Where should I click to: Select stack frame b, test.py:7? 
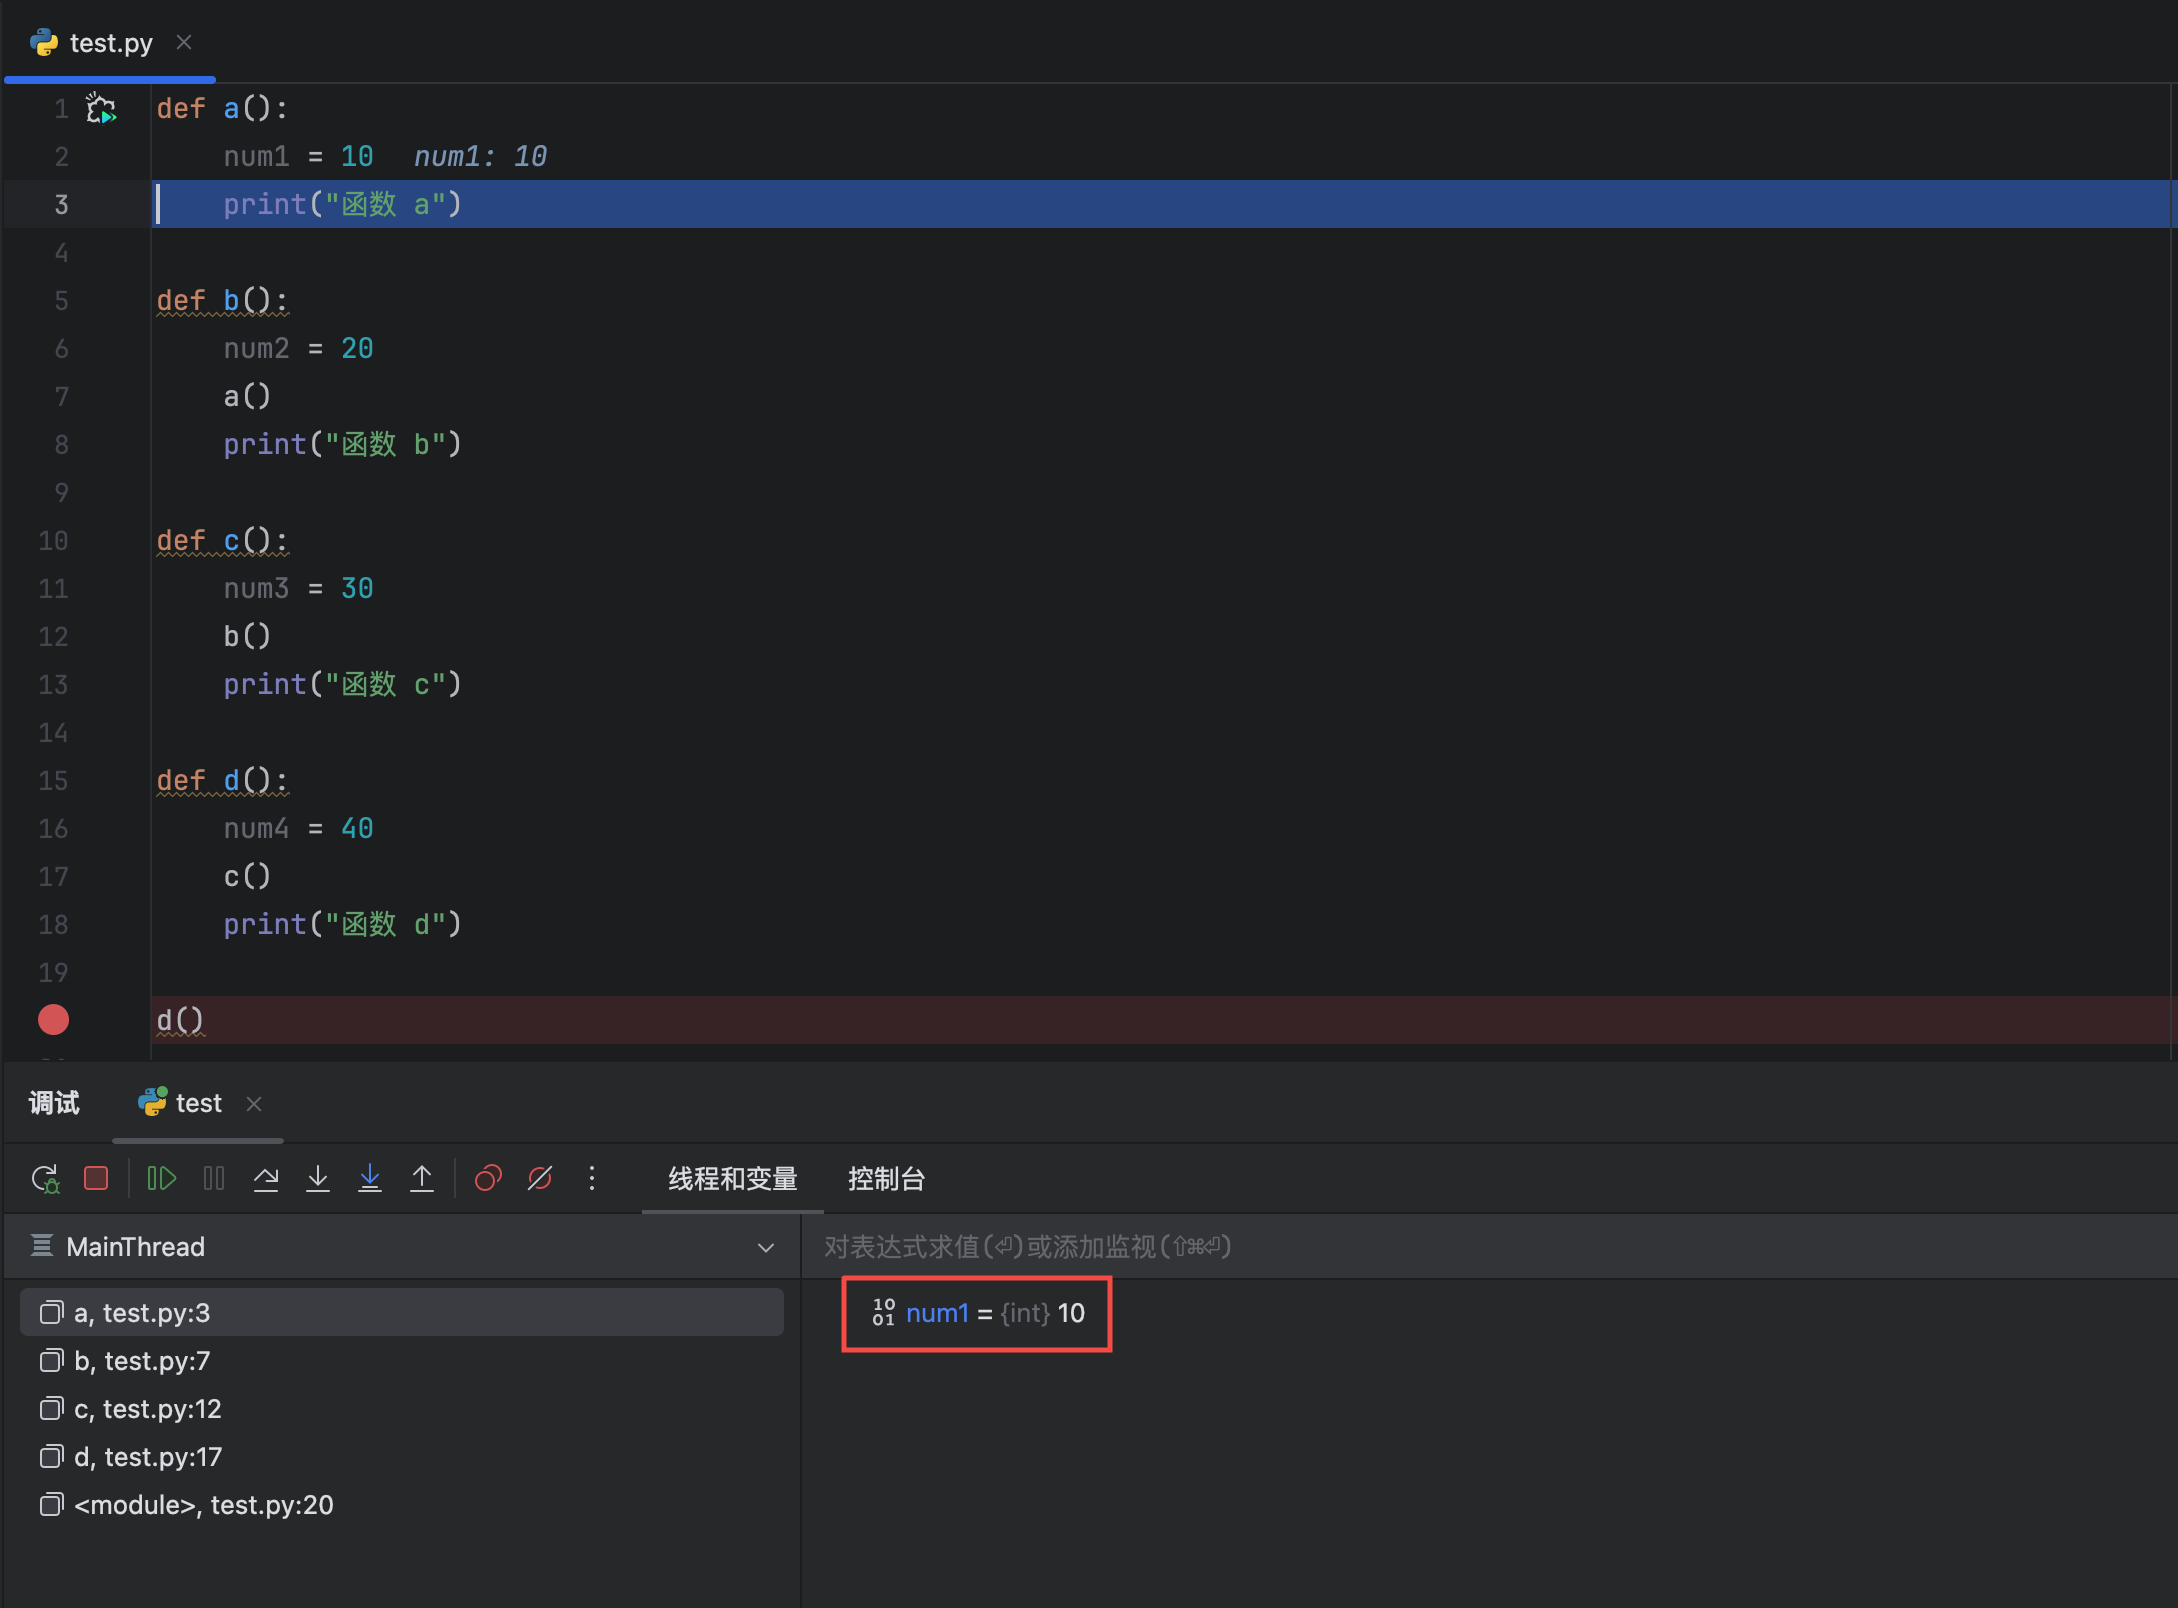(142, 1361)
